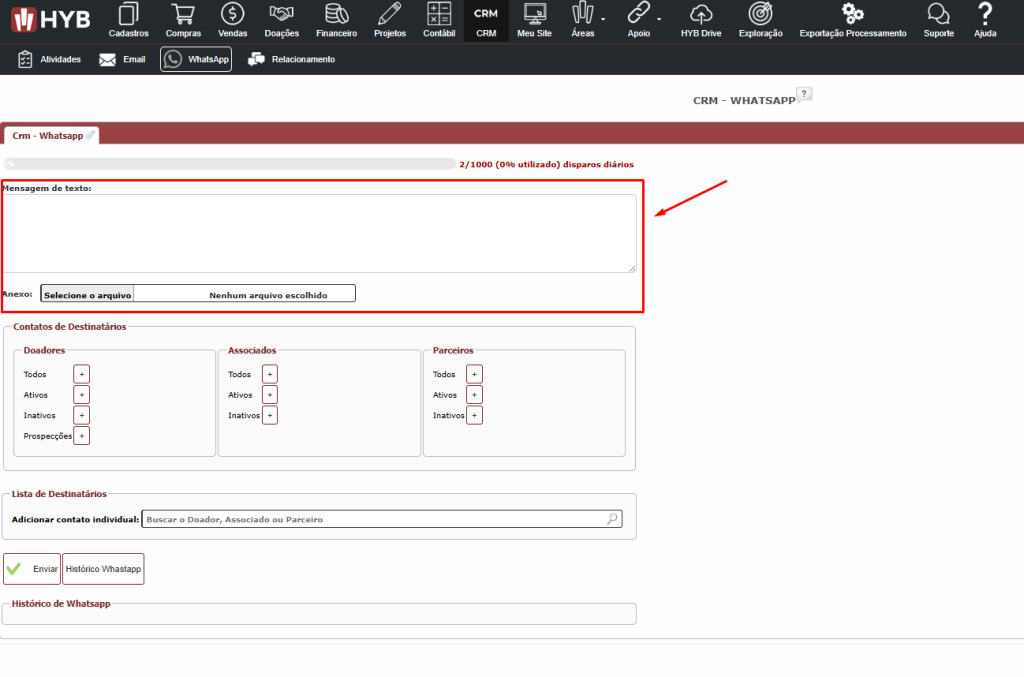Open Exportação Processamento gears icon
This screenshot has width=1024, height=677.
852,14
